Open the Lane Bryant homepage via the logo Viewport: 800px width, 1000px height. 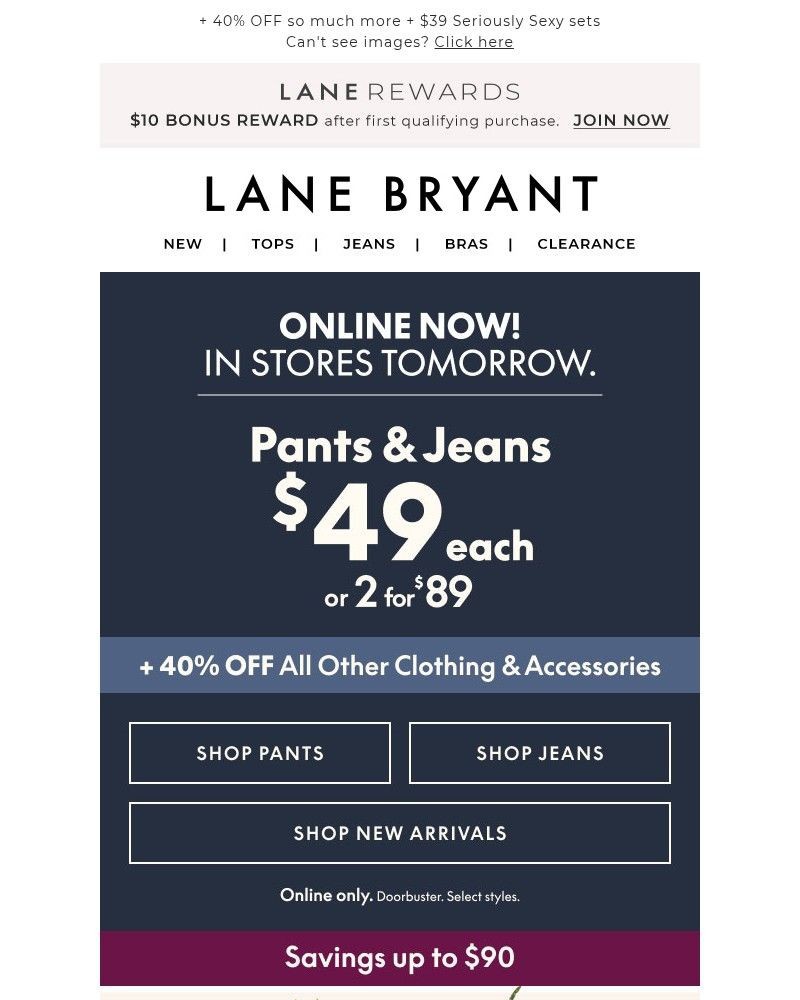399,193
